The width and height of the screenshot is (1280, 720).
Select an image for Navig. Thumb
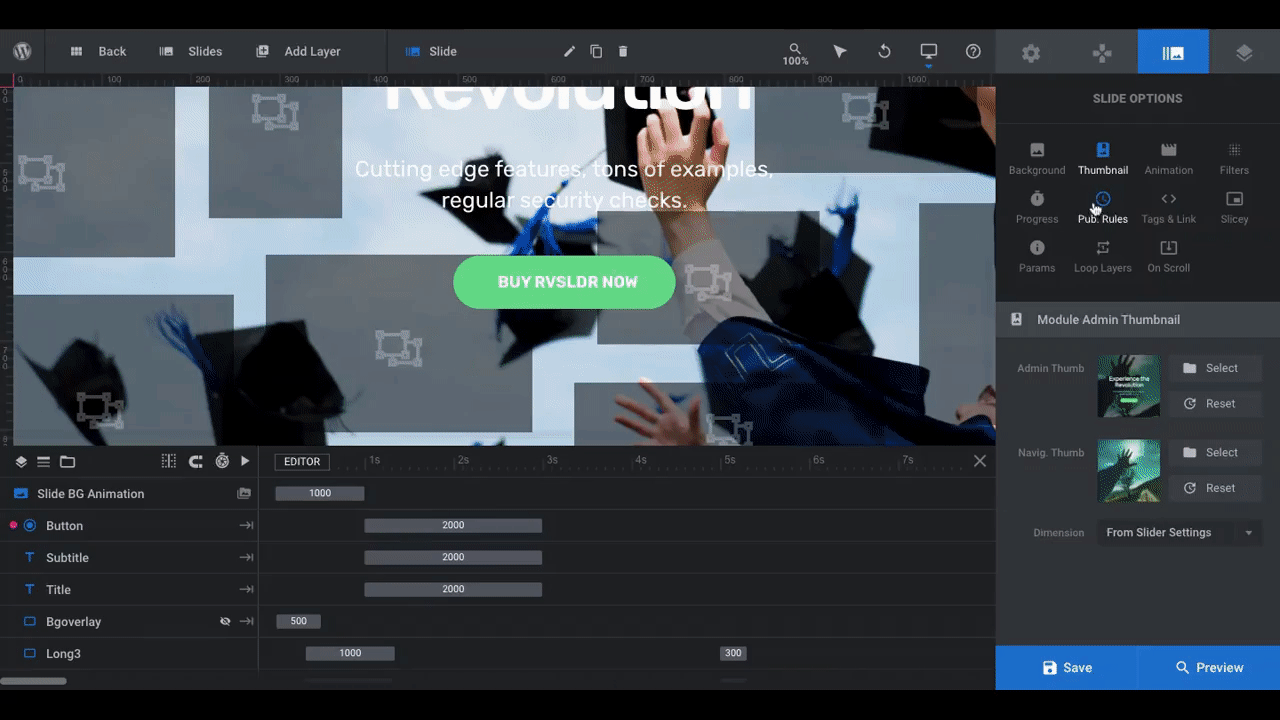click(x=1215, y=452)
